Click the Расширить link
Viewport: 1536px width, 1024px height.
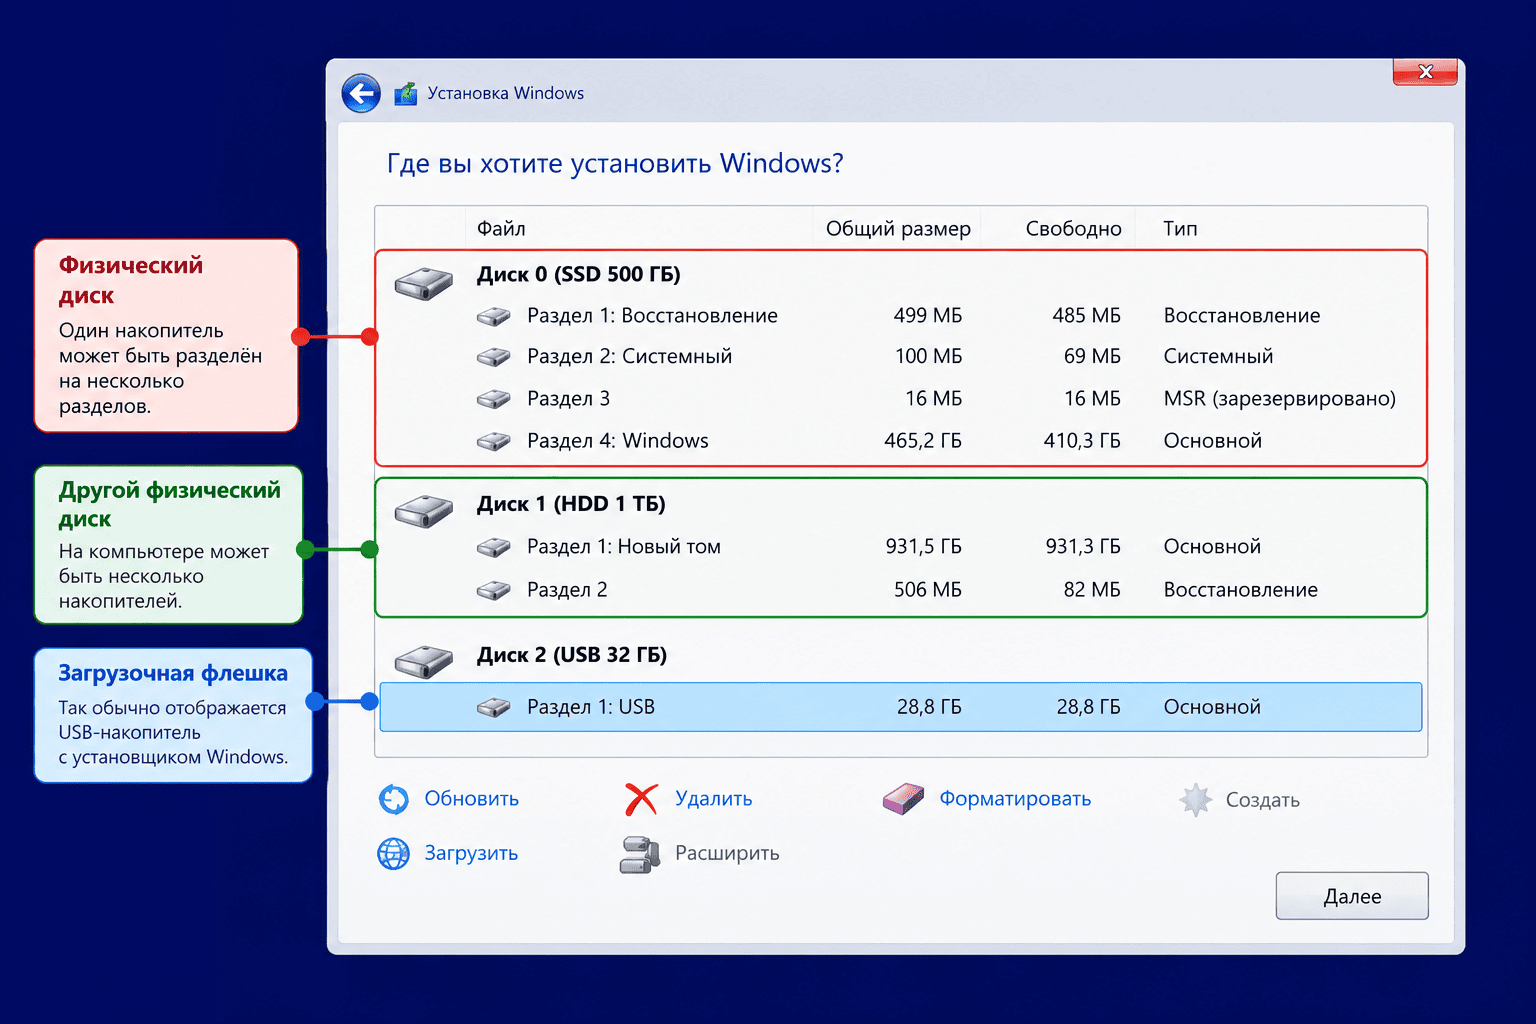pos(727,853)
